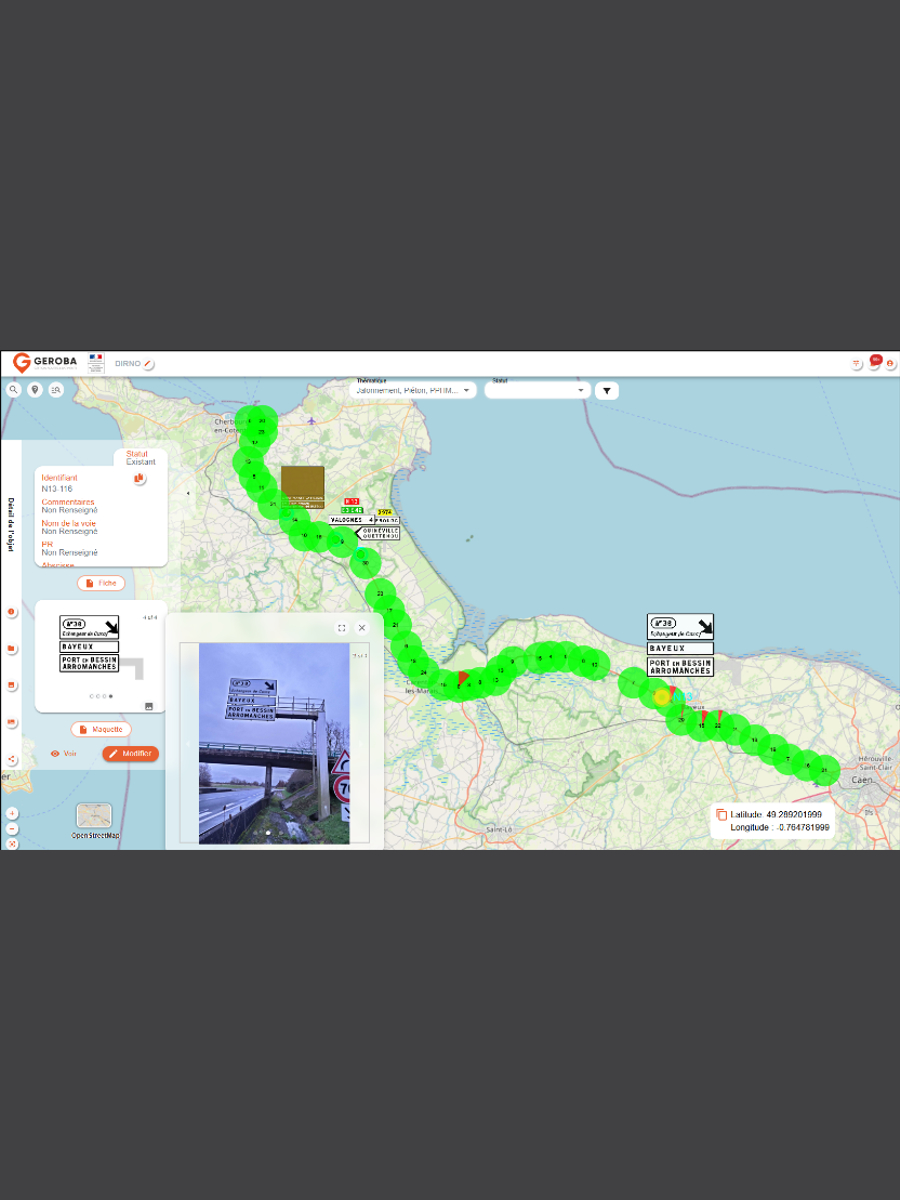This screenshot has width=900, height=1200.
Task: Open the Thématique dropdown
Action: click(414, 391)
